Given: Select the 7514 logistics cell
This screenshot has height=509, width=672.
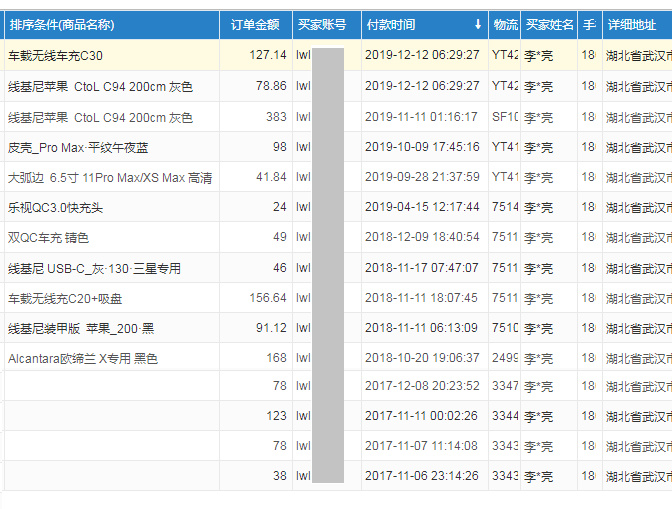Looking at the screenshot, I should tap(505, 207).
